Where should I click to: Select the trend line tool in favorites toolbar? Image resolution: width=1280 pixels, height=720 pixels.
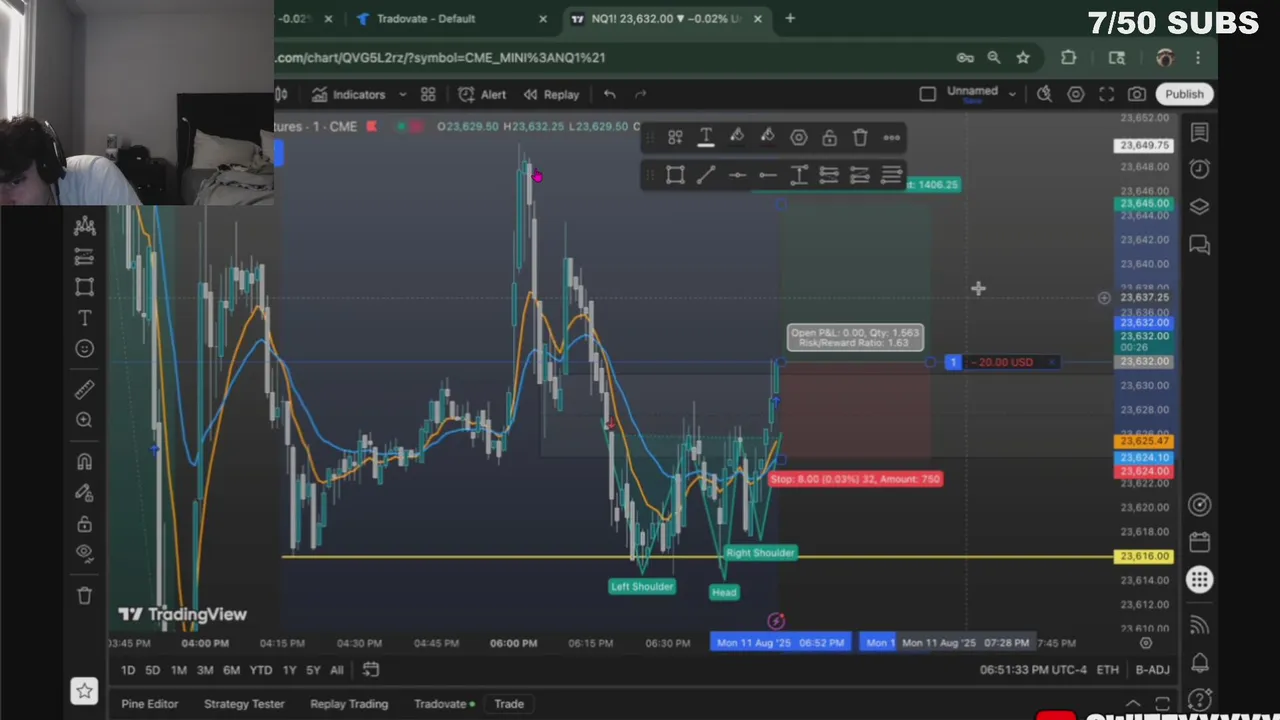click(706, 176)
